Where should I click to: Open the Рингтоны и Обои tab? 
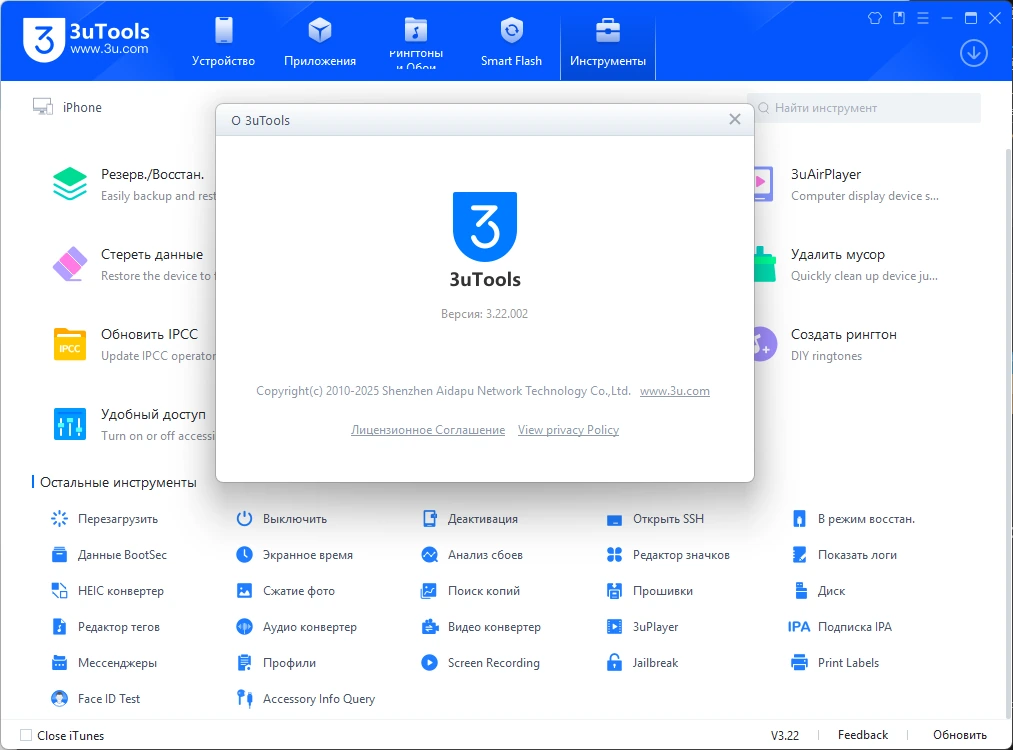(x=416, y=42)
